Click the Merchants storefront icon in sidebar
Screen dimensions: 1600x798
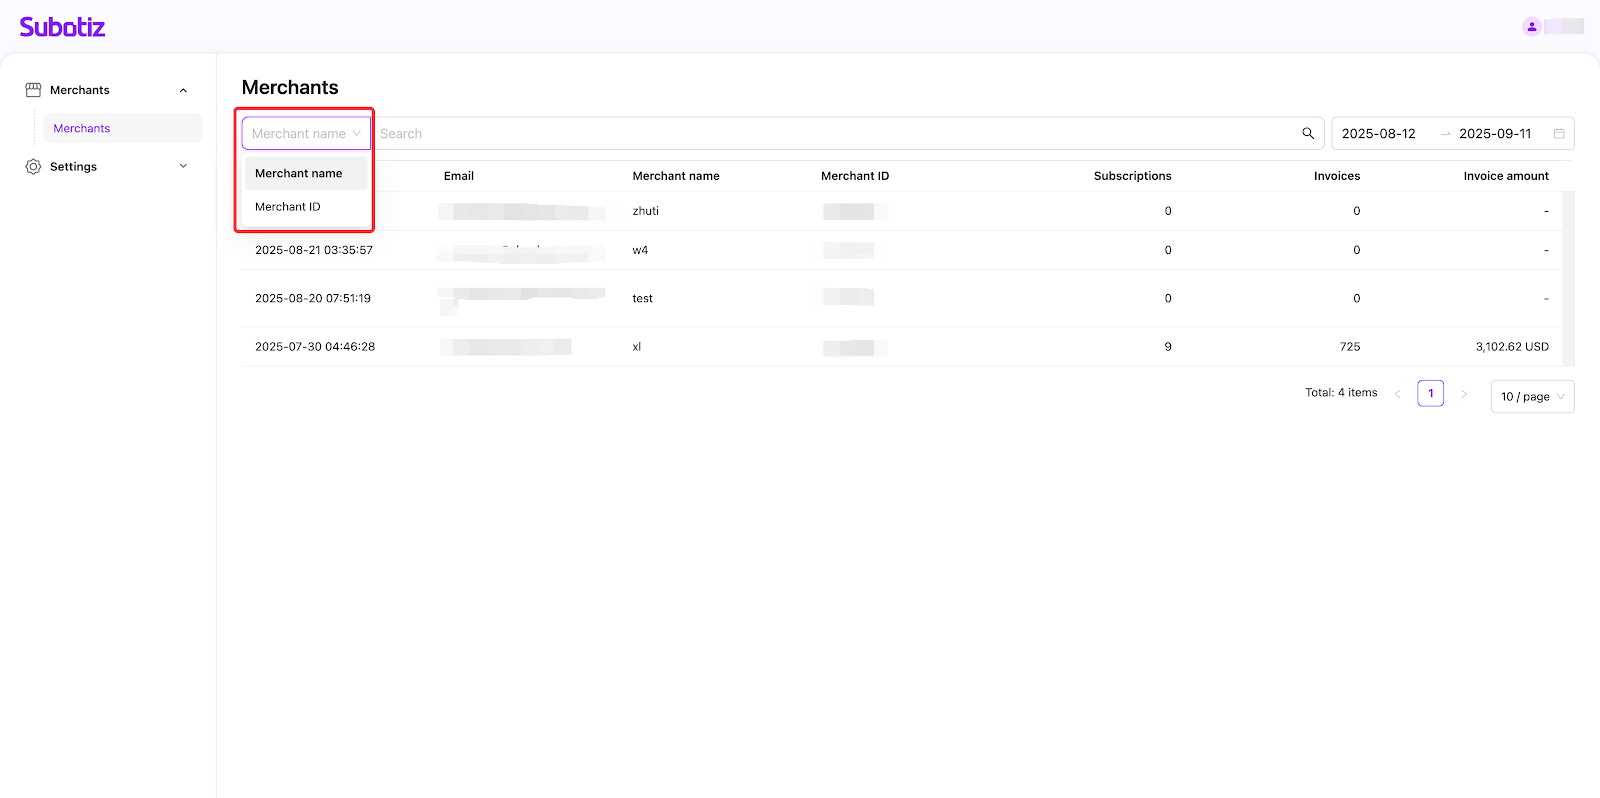(33, 90)
